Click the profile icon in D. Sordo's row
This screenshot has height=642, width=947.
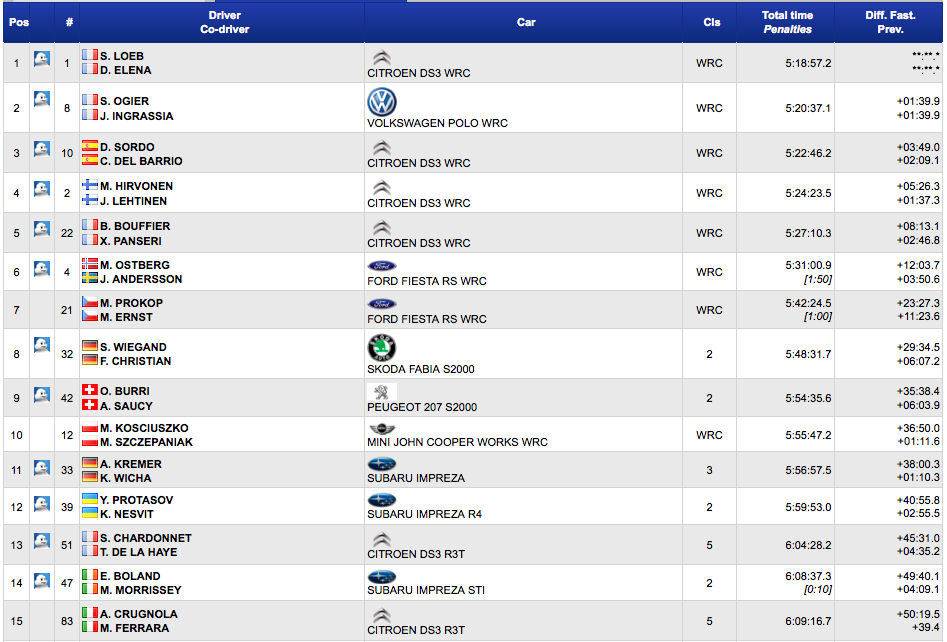(x=42, y=149)
